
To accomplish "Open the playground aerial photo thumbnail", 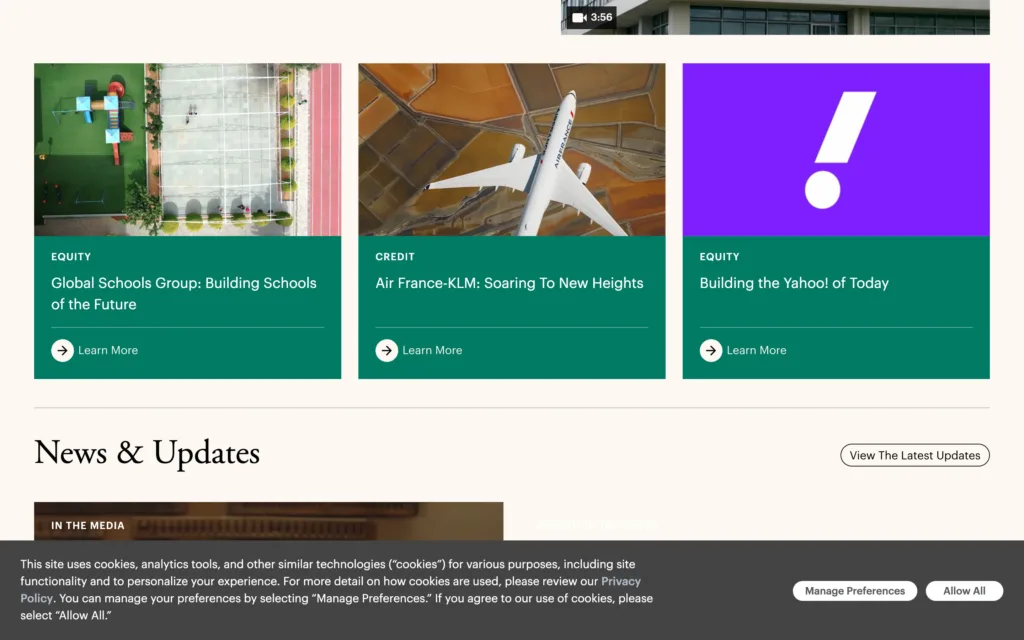I will [187, 150].
